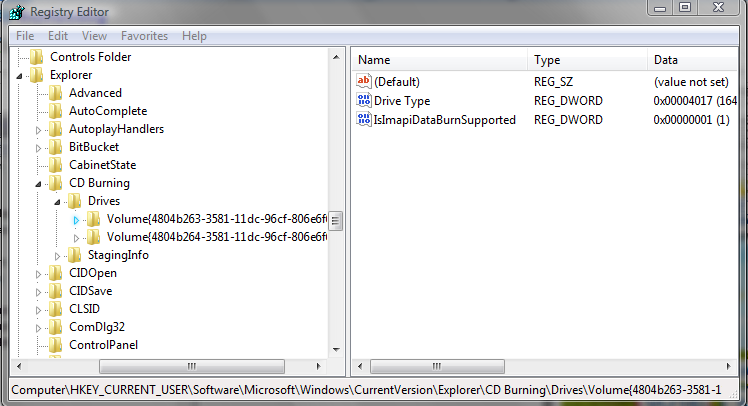The image size is (748, 406).
Task: Expand the BitBucket key
Action: [38, 148]
